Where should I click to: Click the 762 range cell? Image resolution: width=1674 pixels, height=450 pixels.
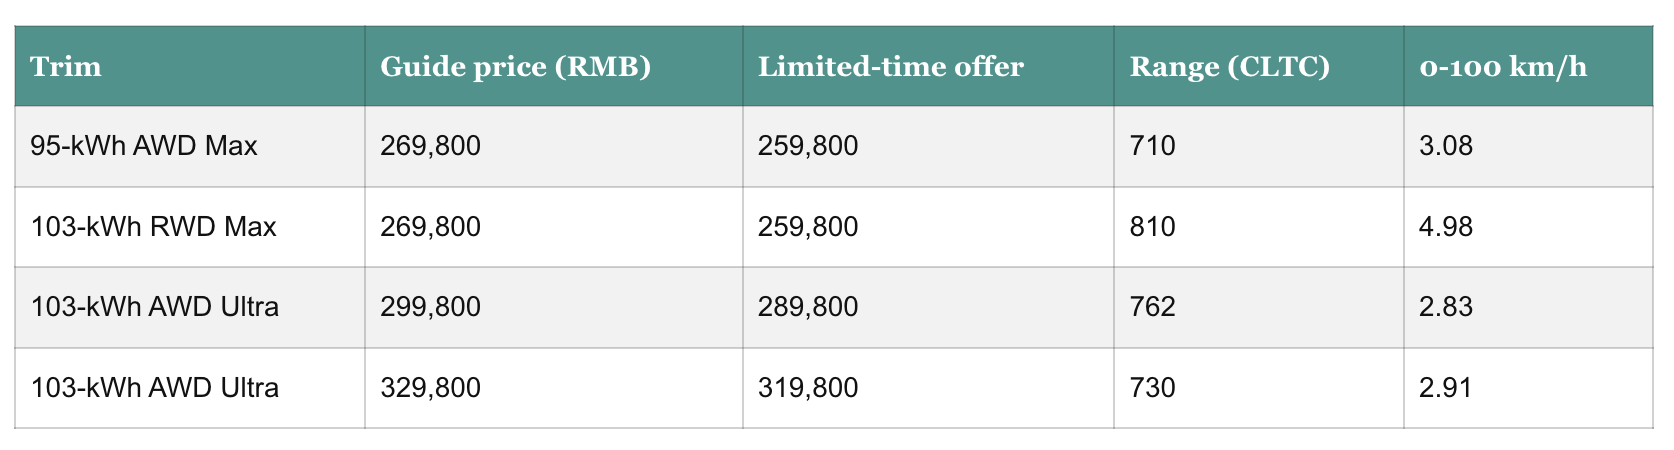[x=1152, y=306]
